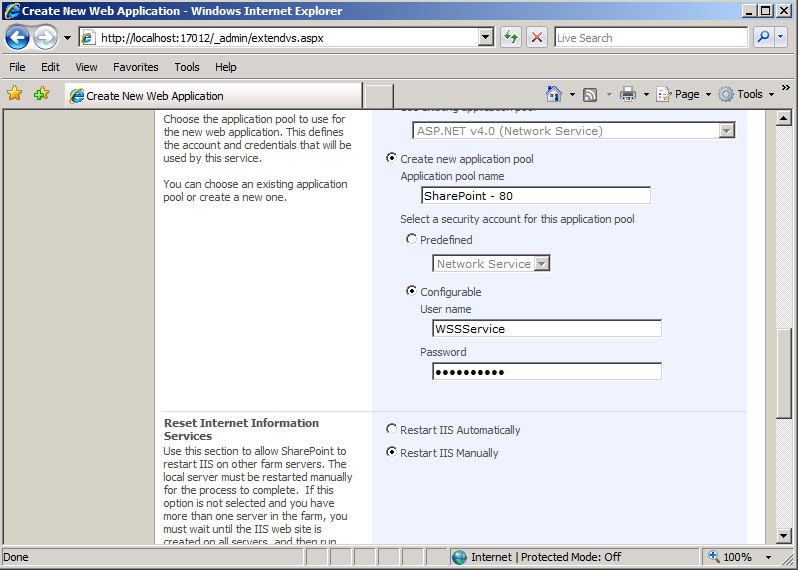Viewport: 798px width, 570px height.
Task: Click the zoom level magnifier icon
Action: pos(714,557)
